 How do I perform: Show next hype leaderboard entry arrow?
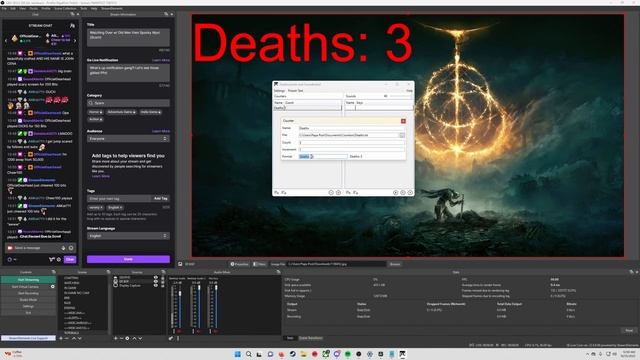(x=75, y=40)
